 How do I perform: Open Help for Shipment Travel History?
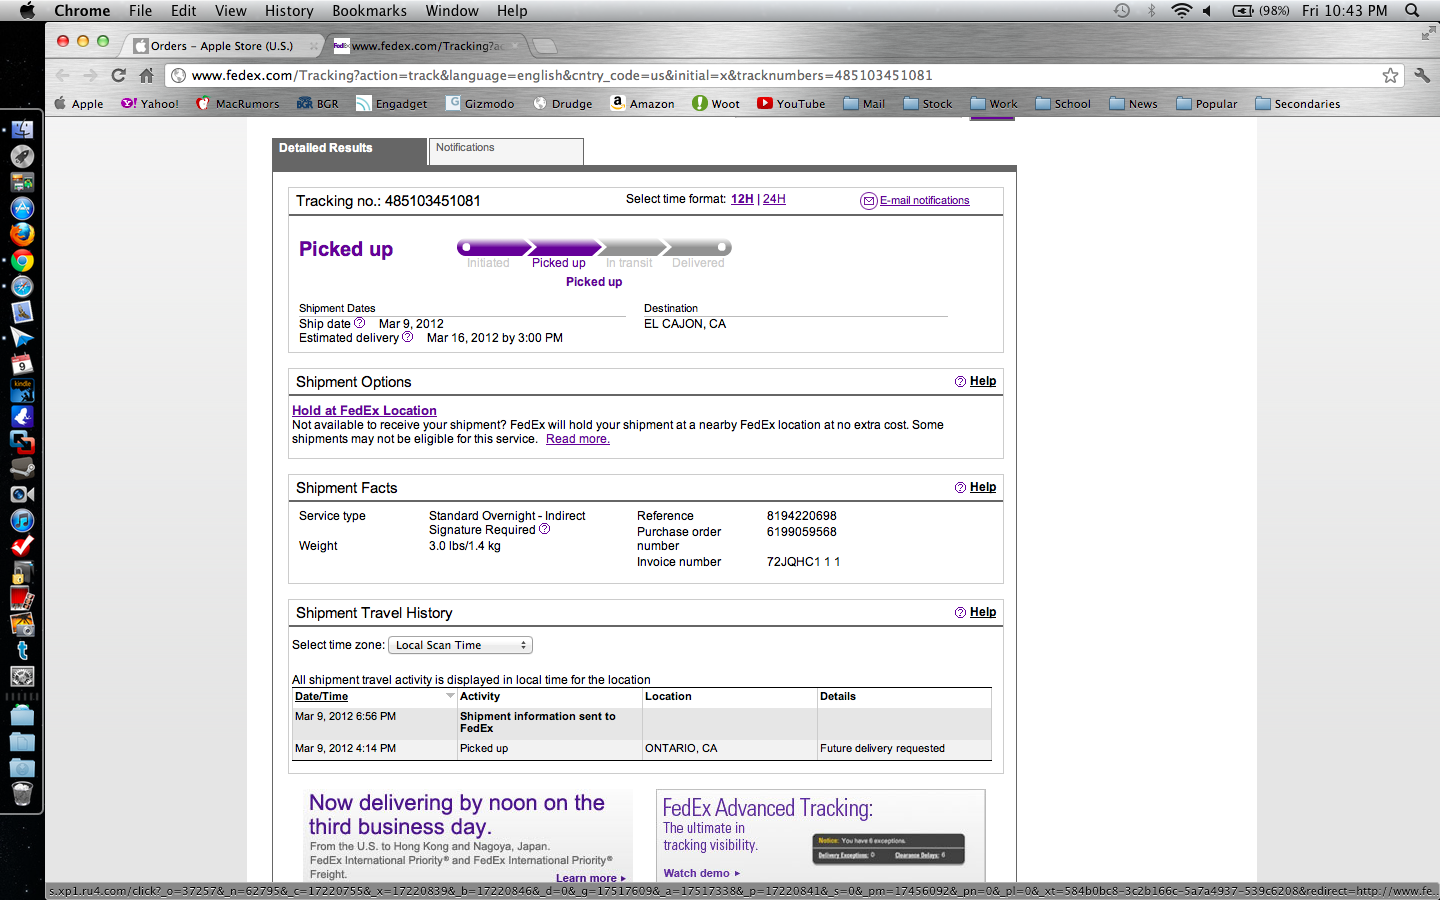(983, 612)
